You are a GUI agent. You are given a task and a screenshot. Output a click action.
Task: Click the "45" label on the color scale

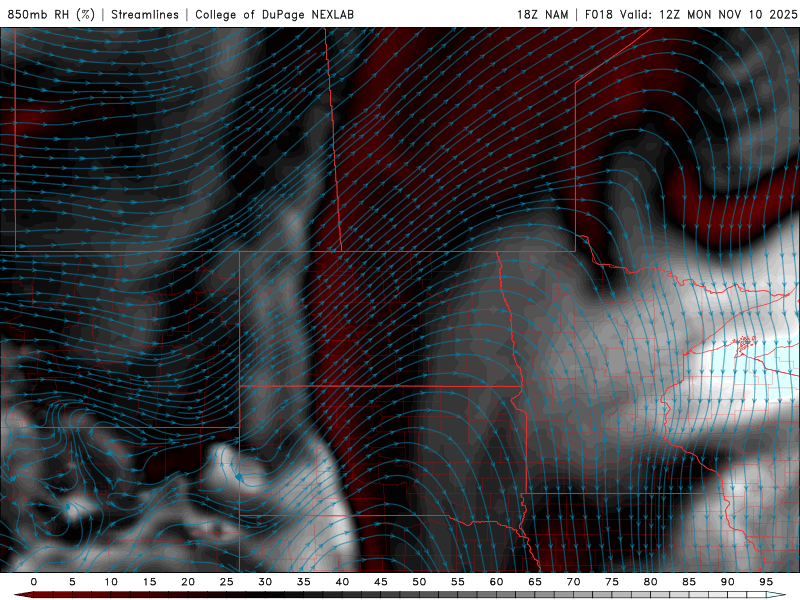[381, 582]
